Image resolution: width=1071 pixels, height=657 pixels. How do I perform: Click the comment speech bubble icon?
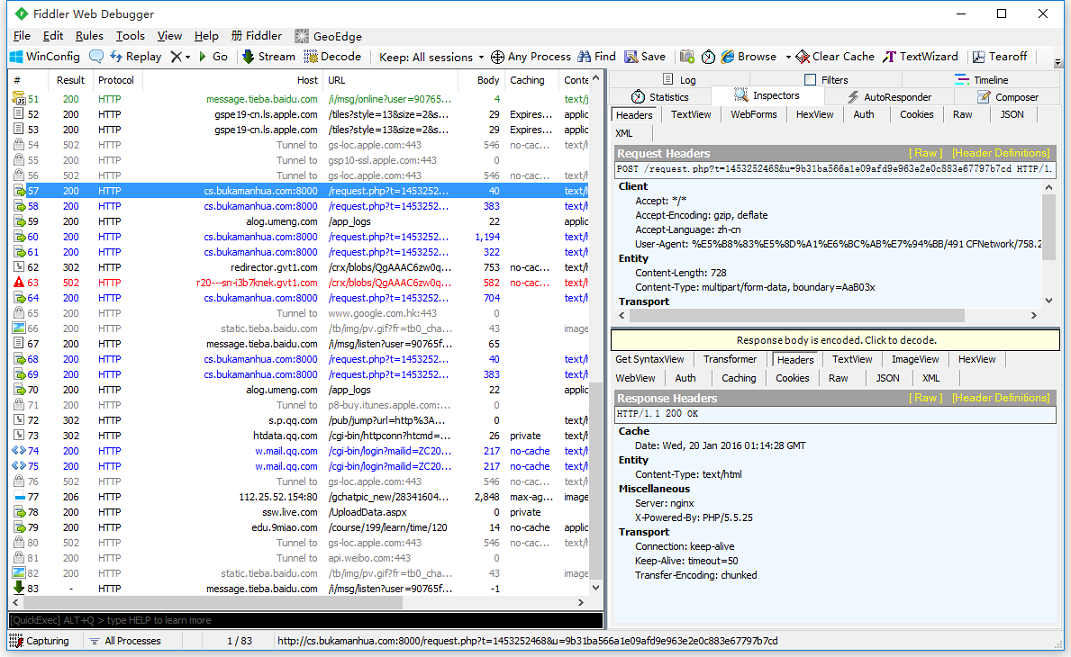click(96, 57)
